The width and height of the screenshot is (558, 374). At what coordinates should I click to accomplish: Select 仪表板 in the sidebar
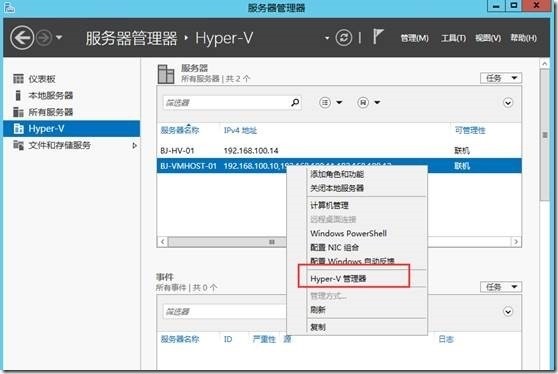[71, 79]
